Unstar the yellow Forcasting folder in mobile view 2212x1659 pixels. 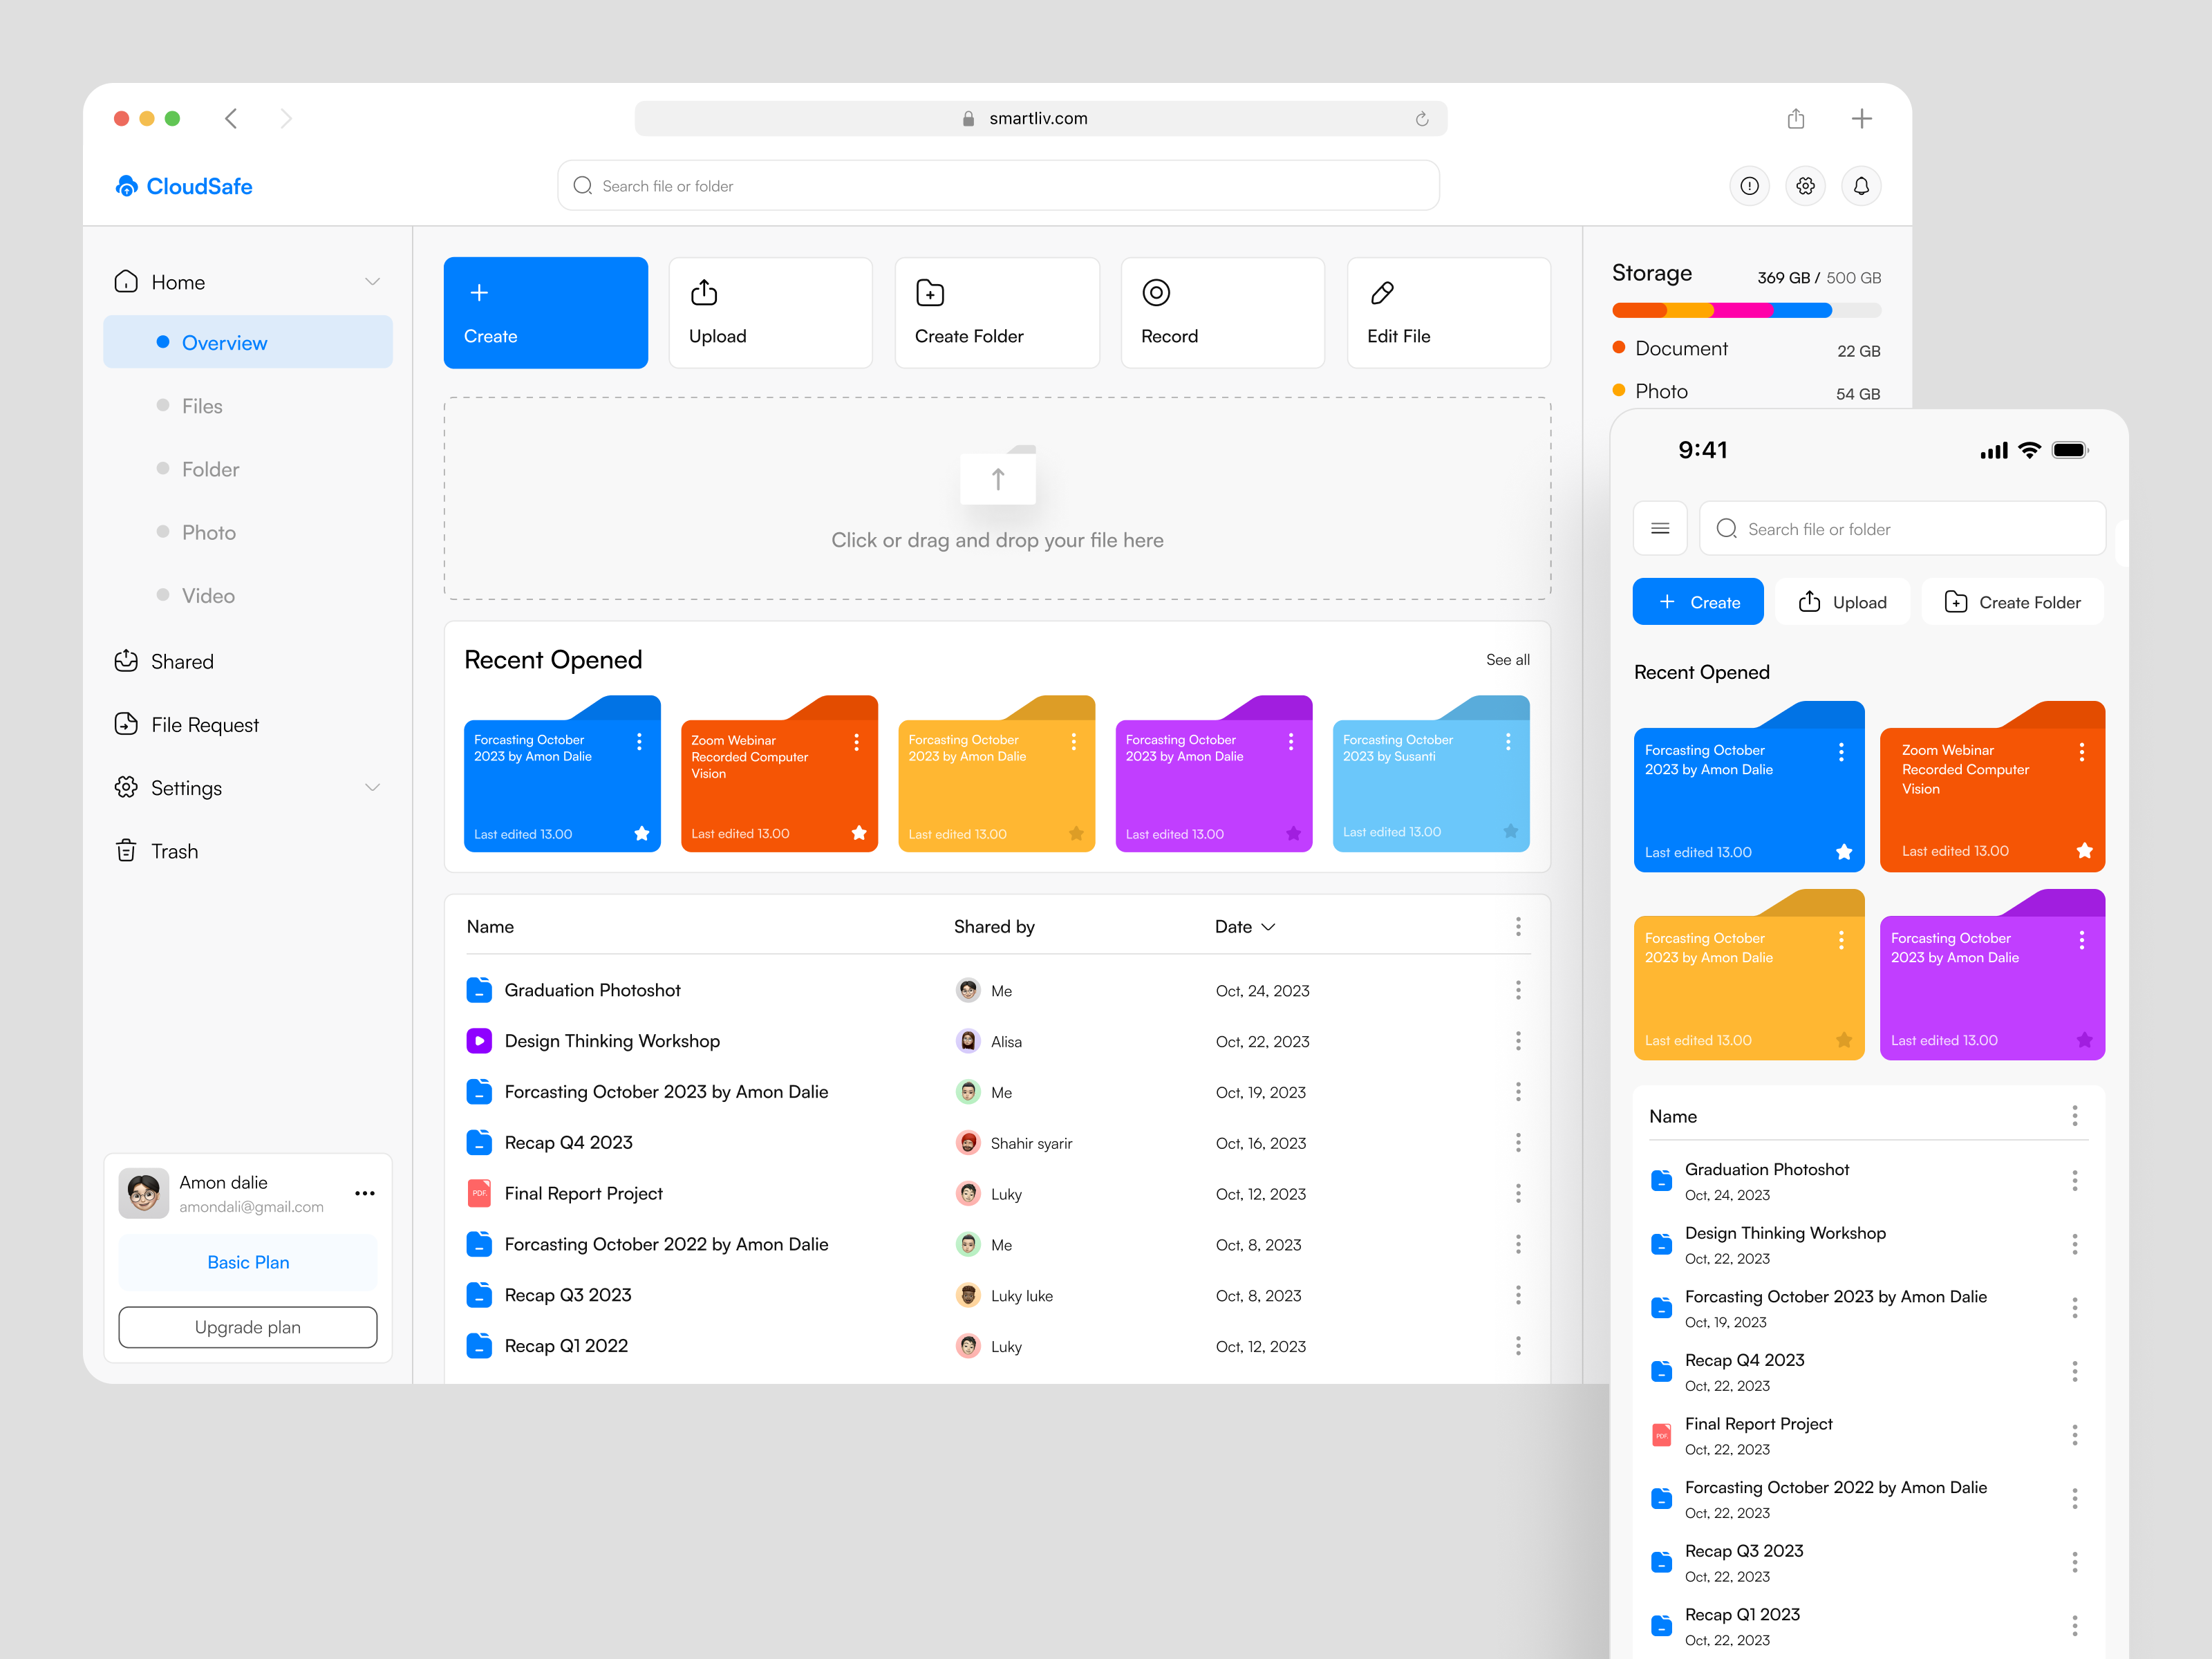pos(1845,1040)
